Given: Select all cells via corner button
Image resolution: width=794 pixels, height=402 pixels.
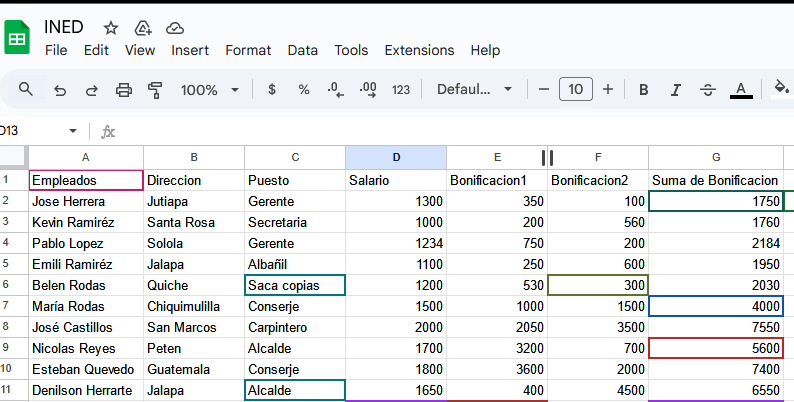Looking at the screenshot, I should pos(13,157).
